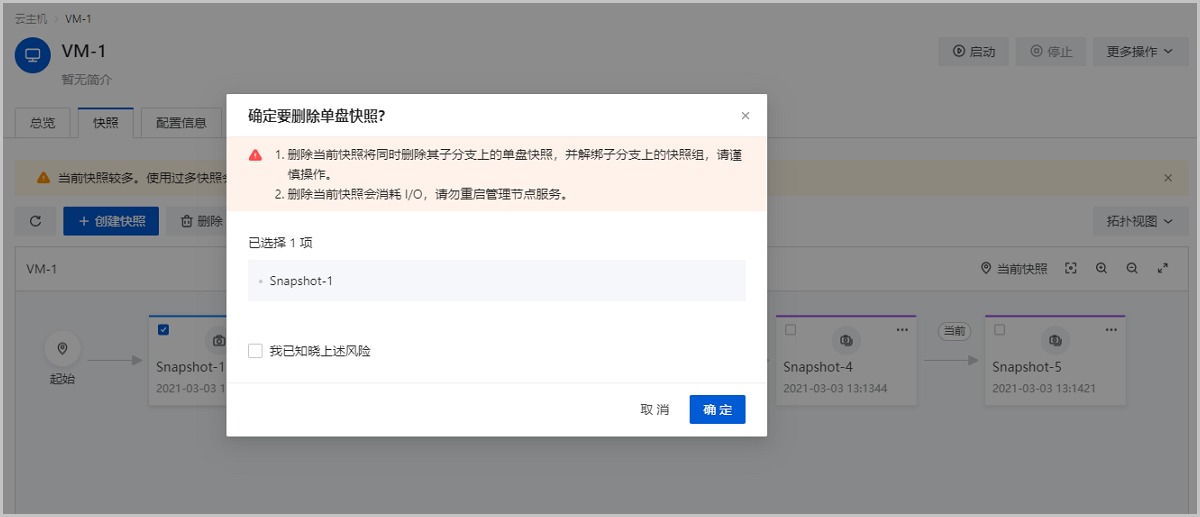Open the 更多操作 dropdown
Viewport: 1200px width, 517px height.
[1139, 52]
